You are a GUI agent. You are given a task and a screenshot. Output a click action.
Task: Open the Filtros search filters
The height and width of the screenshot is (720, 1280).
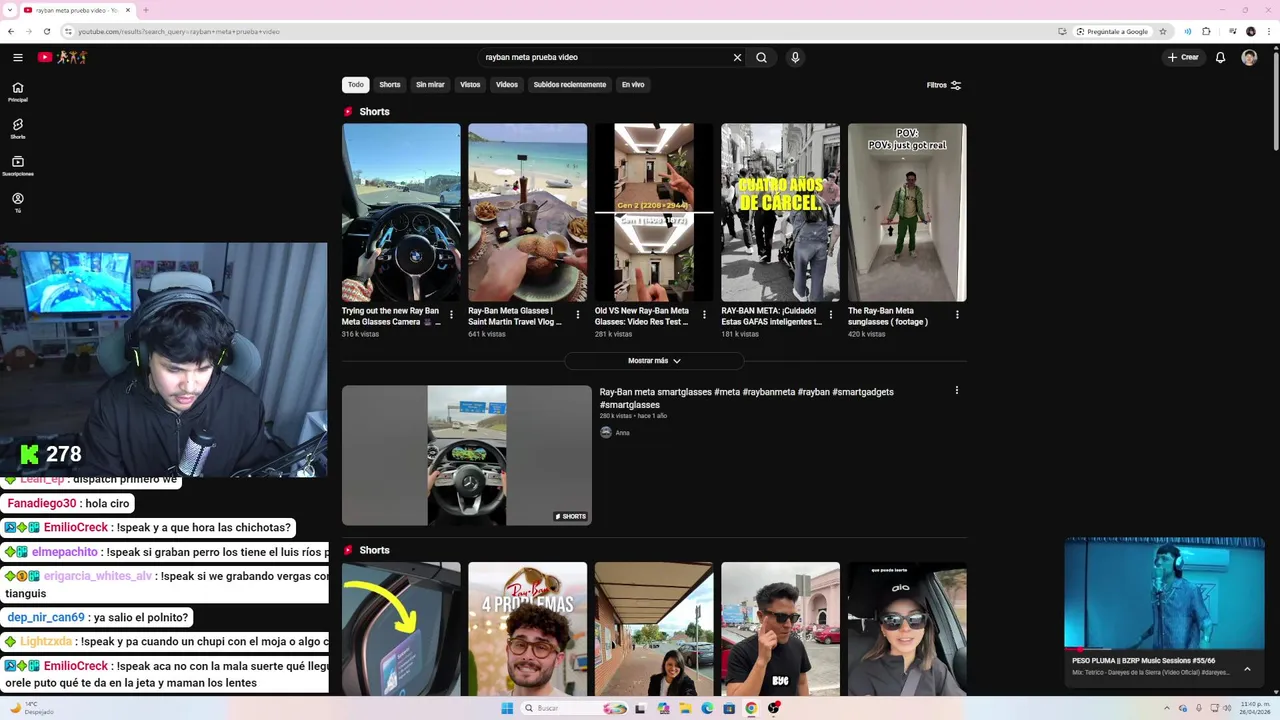pyautogui.click(x=944, y=85)
